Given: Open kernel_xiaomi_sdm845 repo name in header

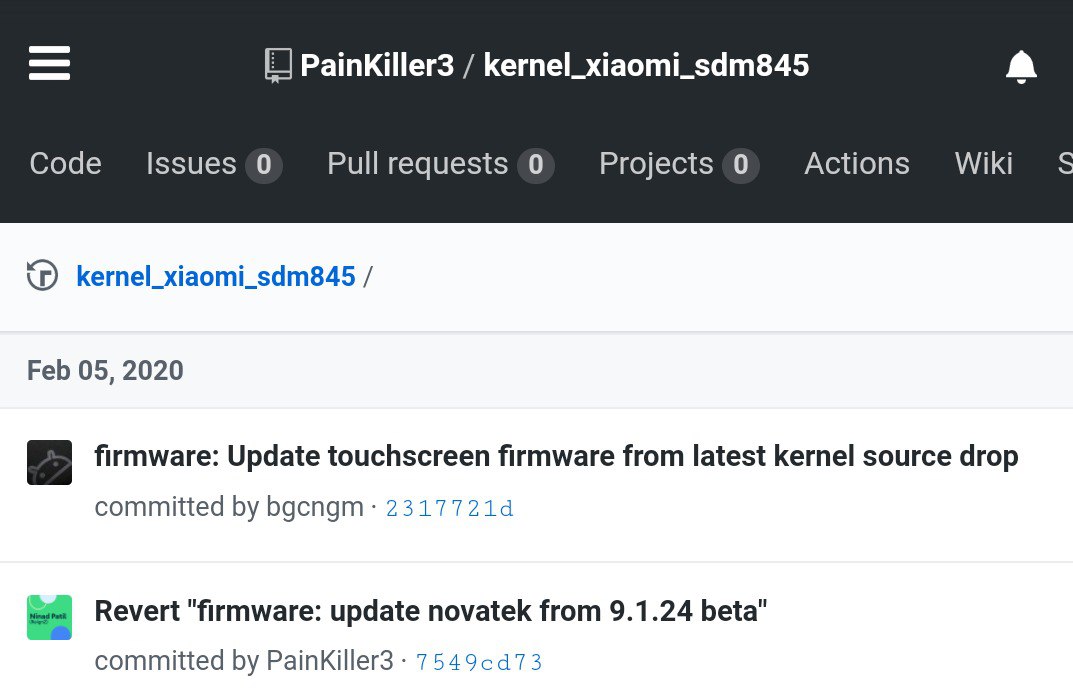Looking at the screenshot, I should click(646, 66).
